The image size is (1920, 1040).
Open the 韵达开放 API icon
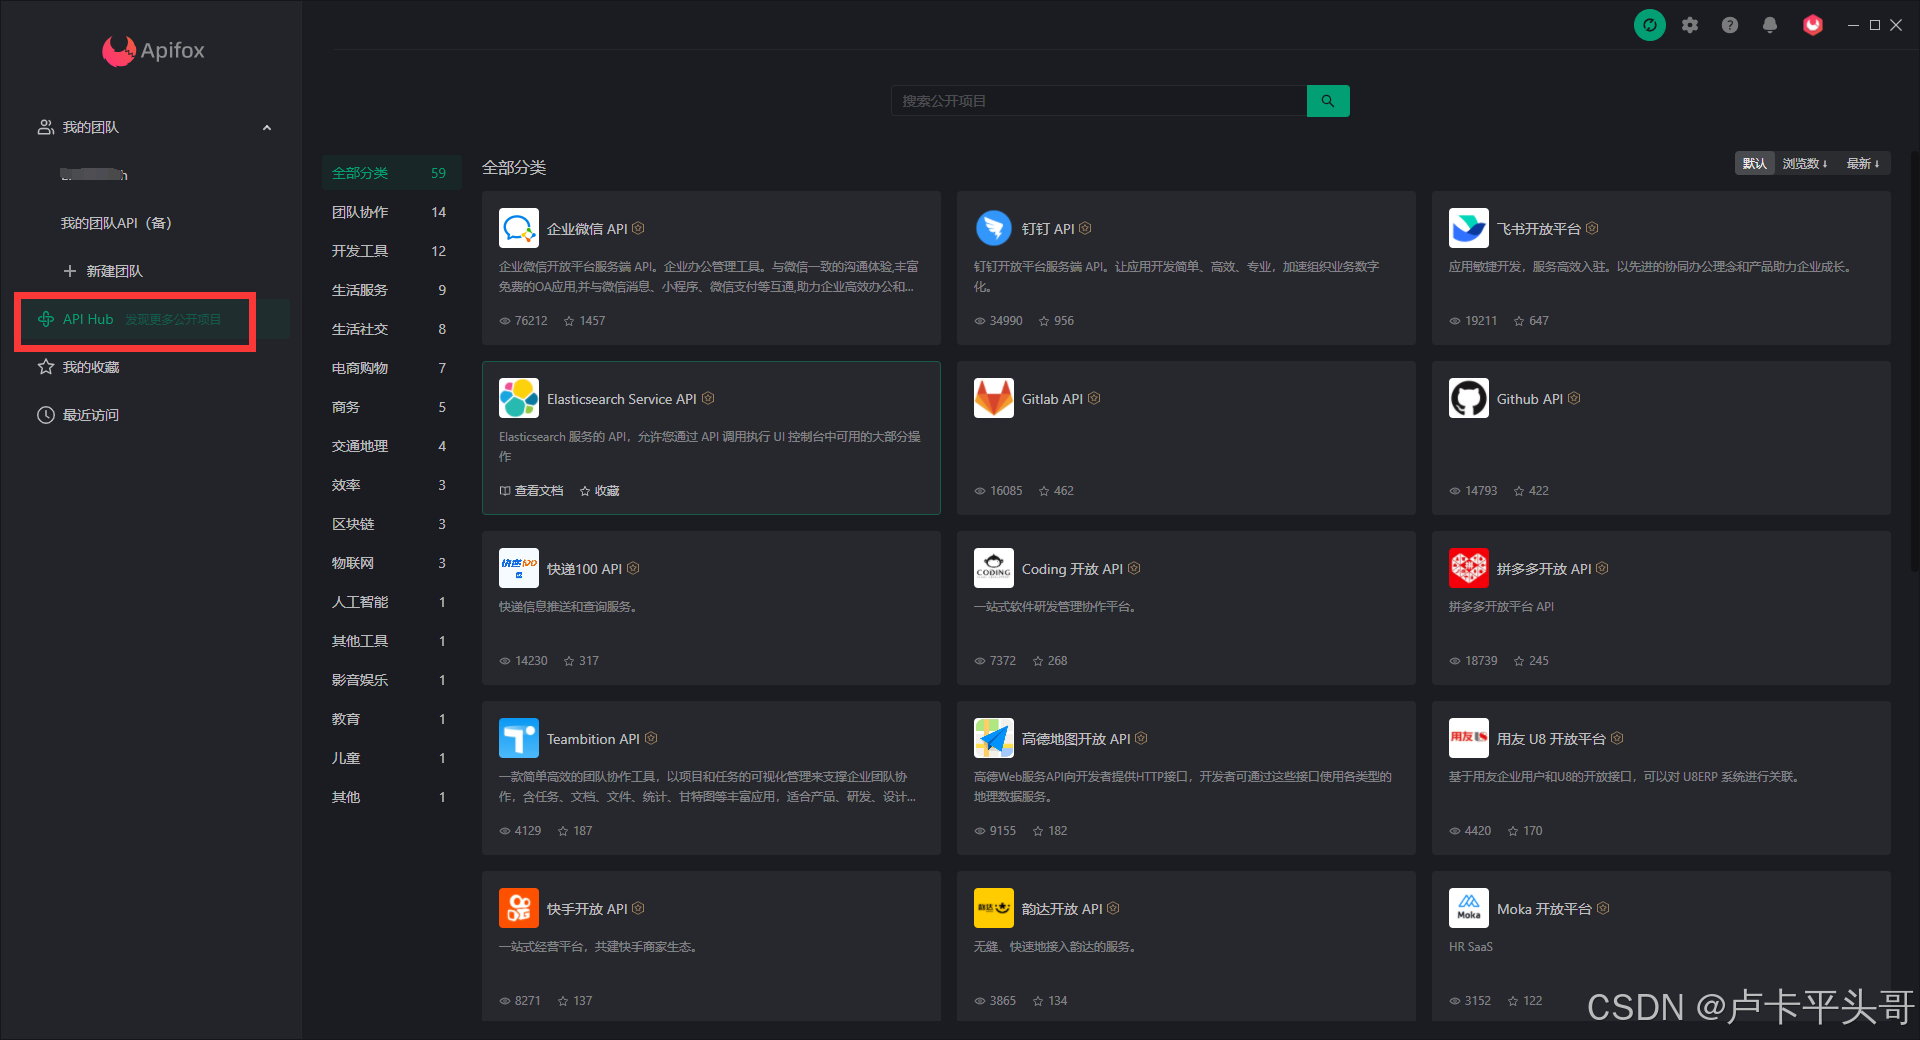994,908
